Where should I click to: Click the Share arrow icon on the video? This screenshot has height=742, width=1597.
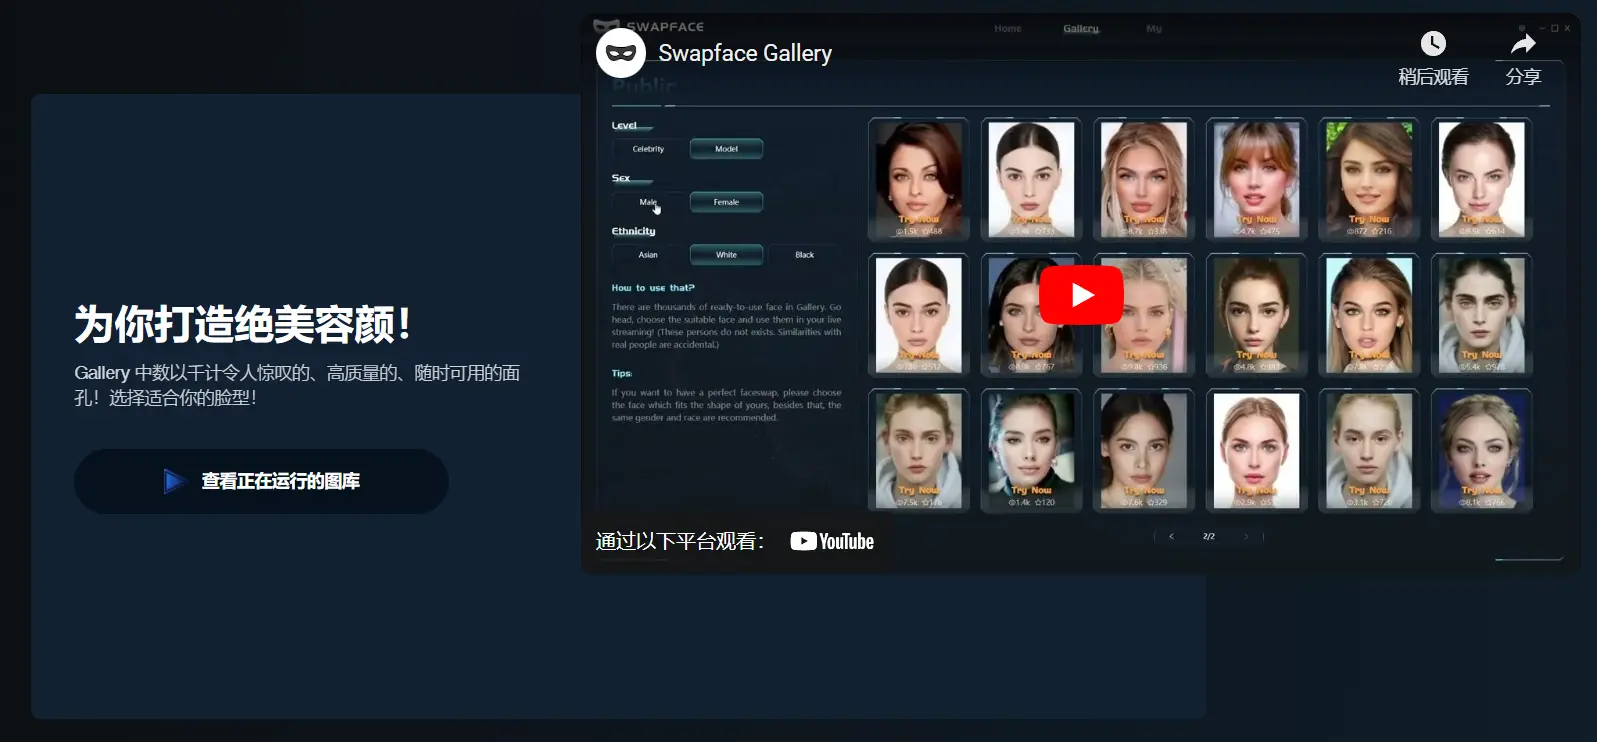point(1523,43)
